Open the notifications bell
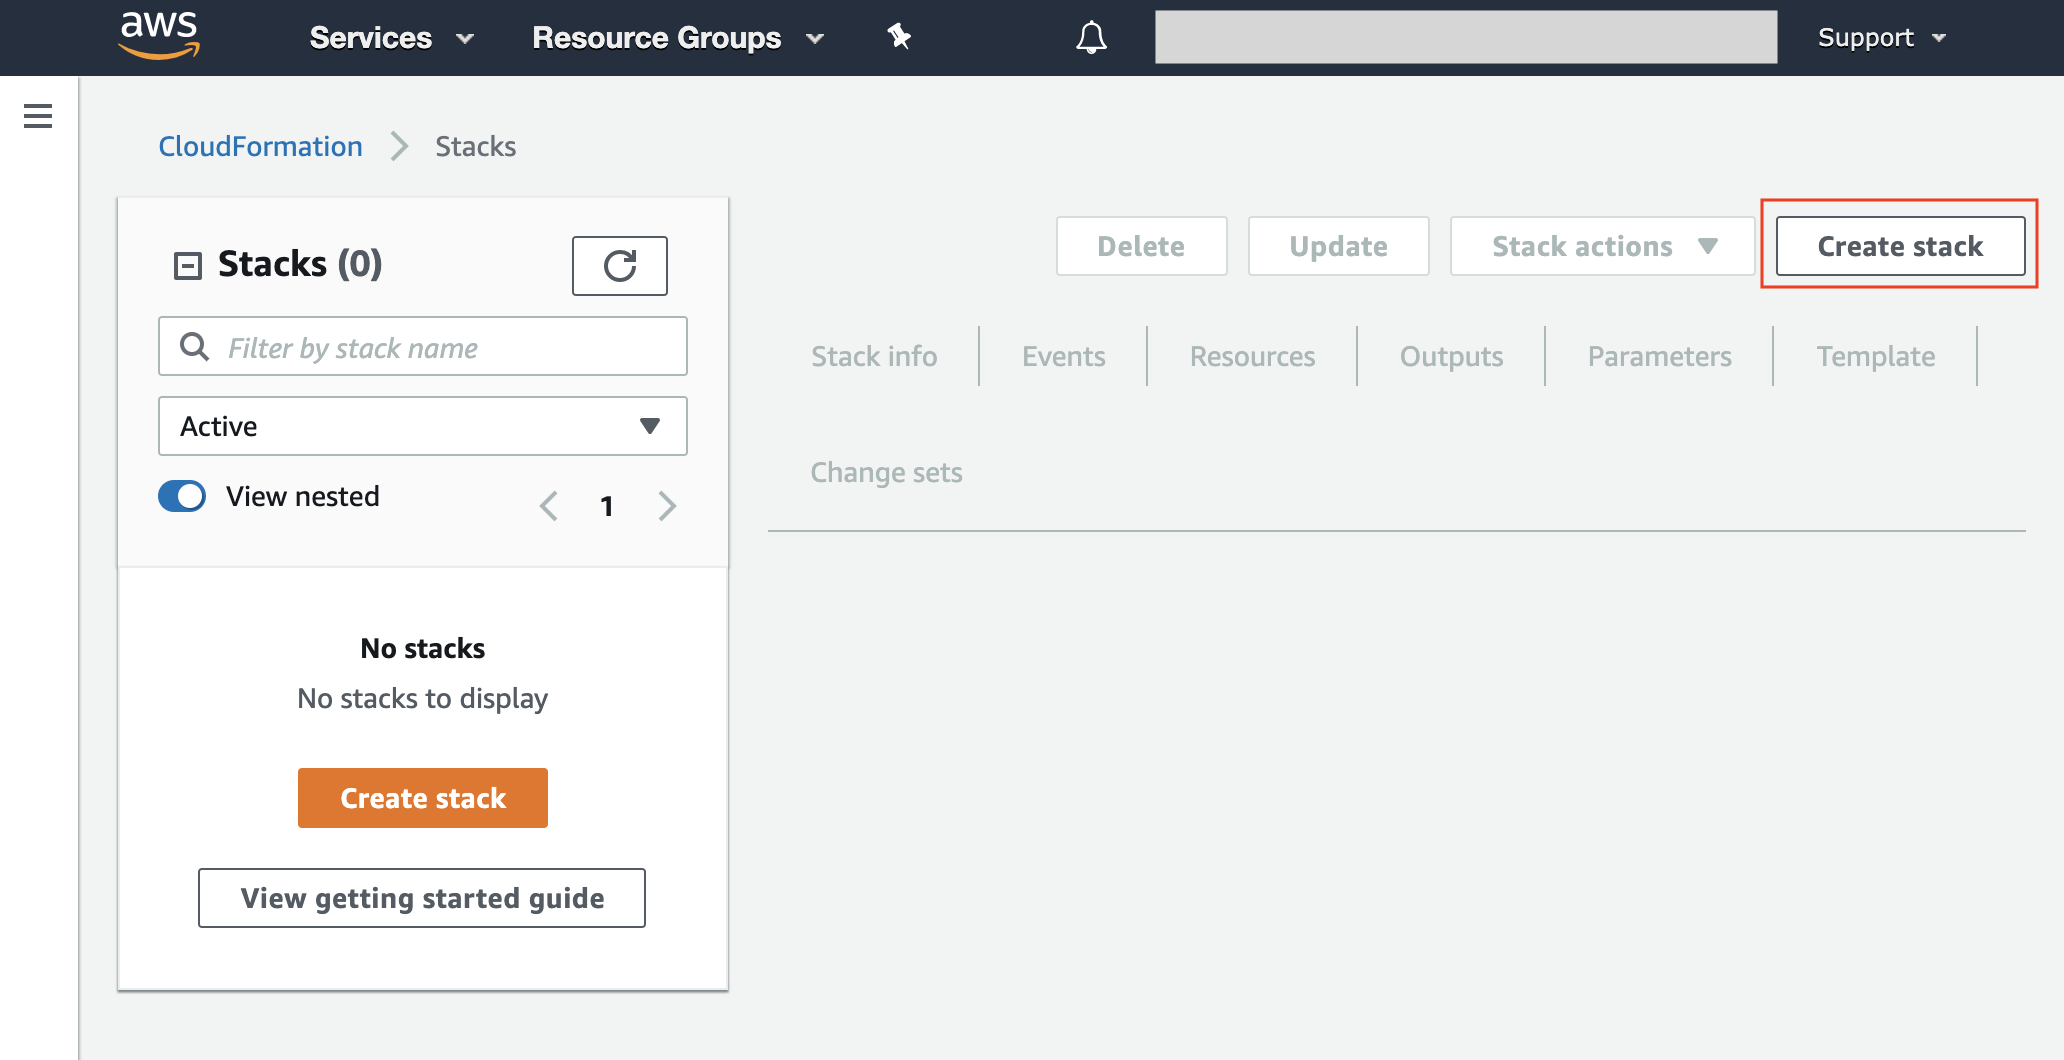 click(1091, 37)
